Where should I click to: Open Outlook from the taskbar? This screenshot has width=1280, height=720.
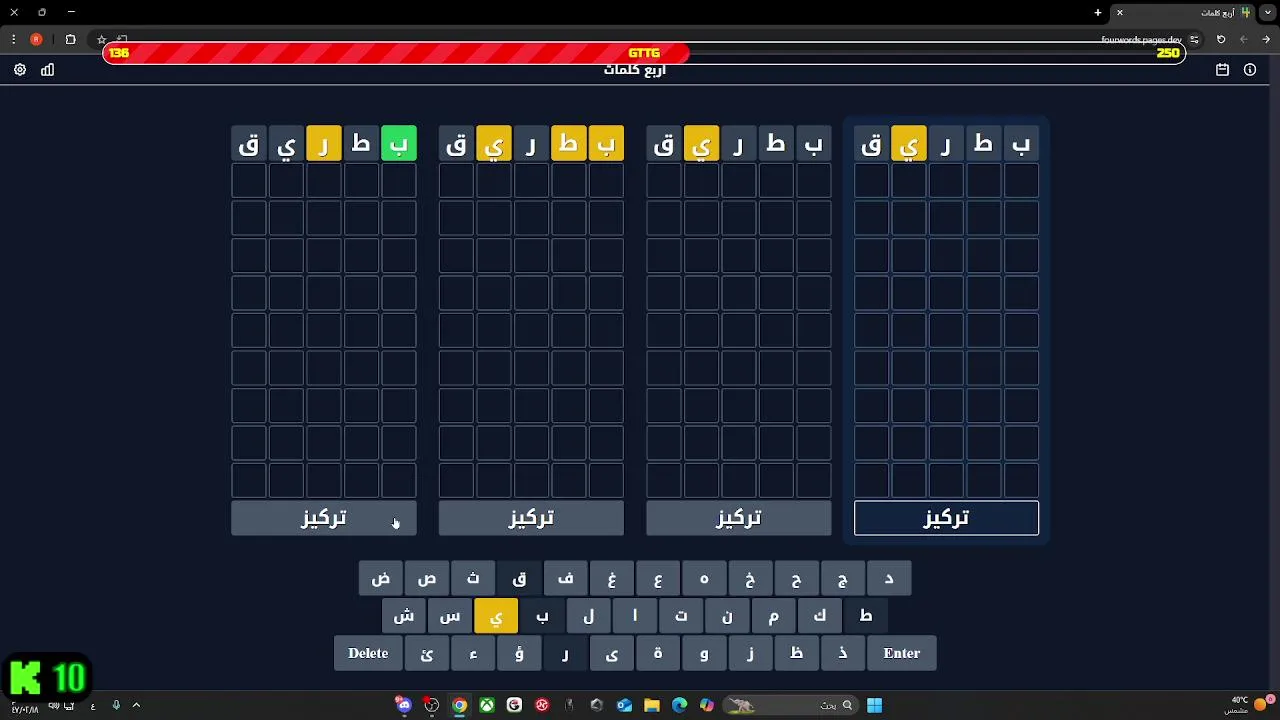click(x=624, y=705)
